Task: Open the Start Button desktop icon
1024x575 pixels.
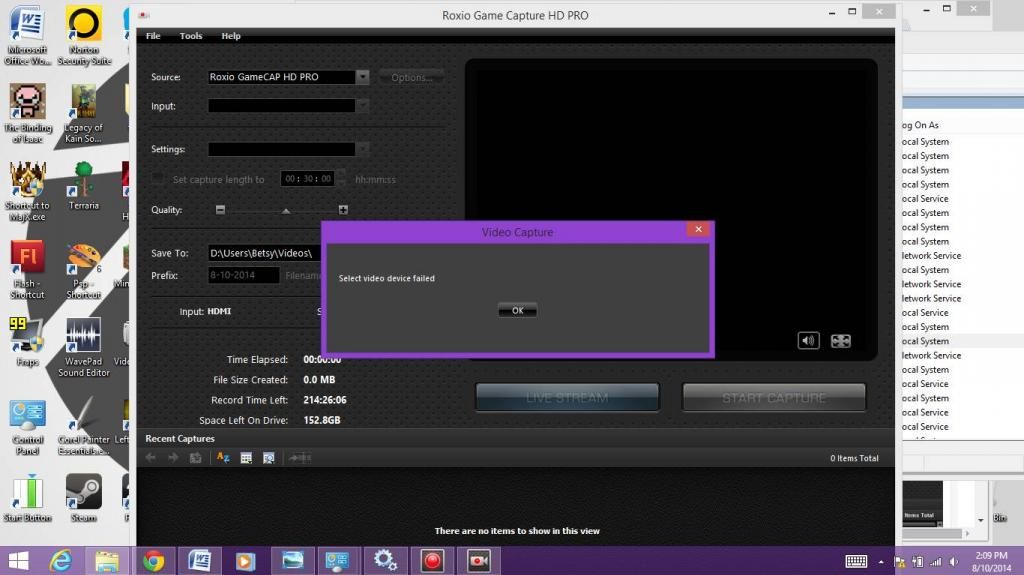Action: 27,498
